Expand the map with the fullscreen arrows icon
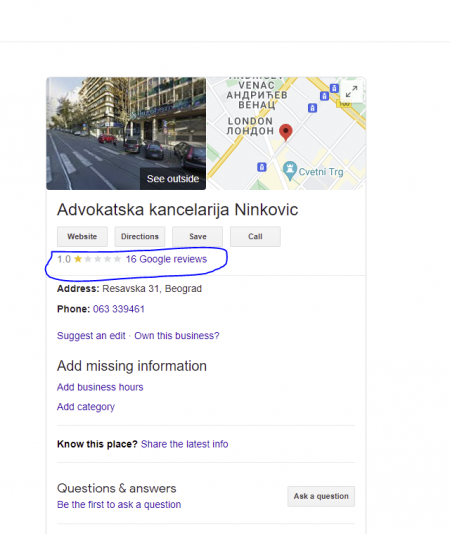The width and height of the screenshot is (450, 534). pos(351,91)
